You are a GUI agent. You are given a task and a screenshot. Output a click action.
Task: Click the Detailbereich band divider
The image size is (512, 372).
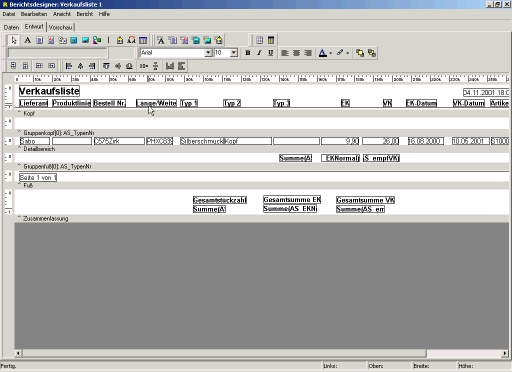coord(262,149)
